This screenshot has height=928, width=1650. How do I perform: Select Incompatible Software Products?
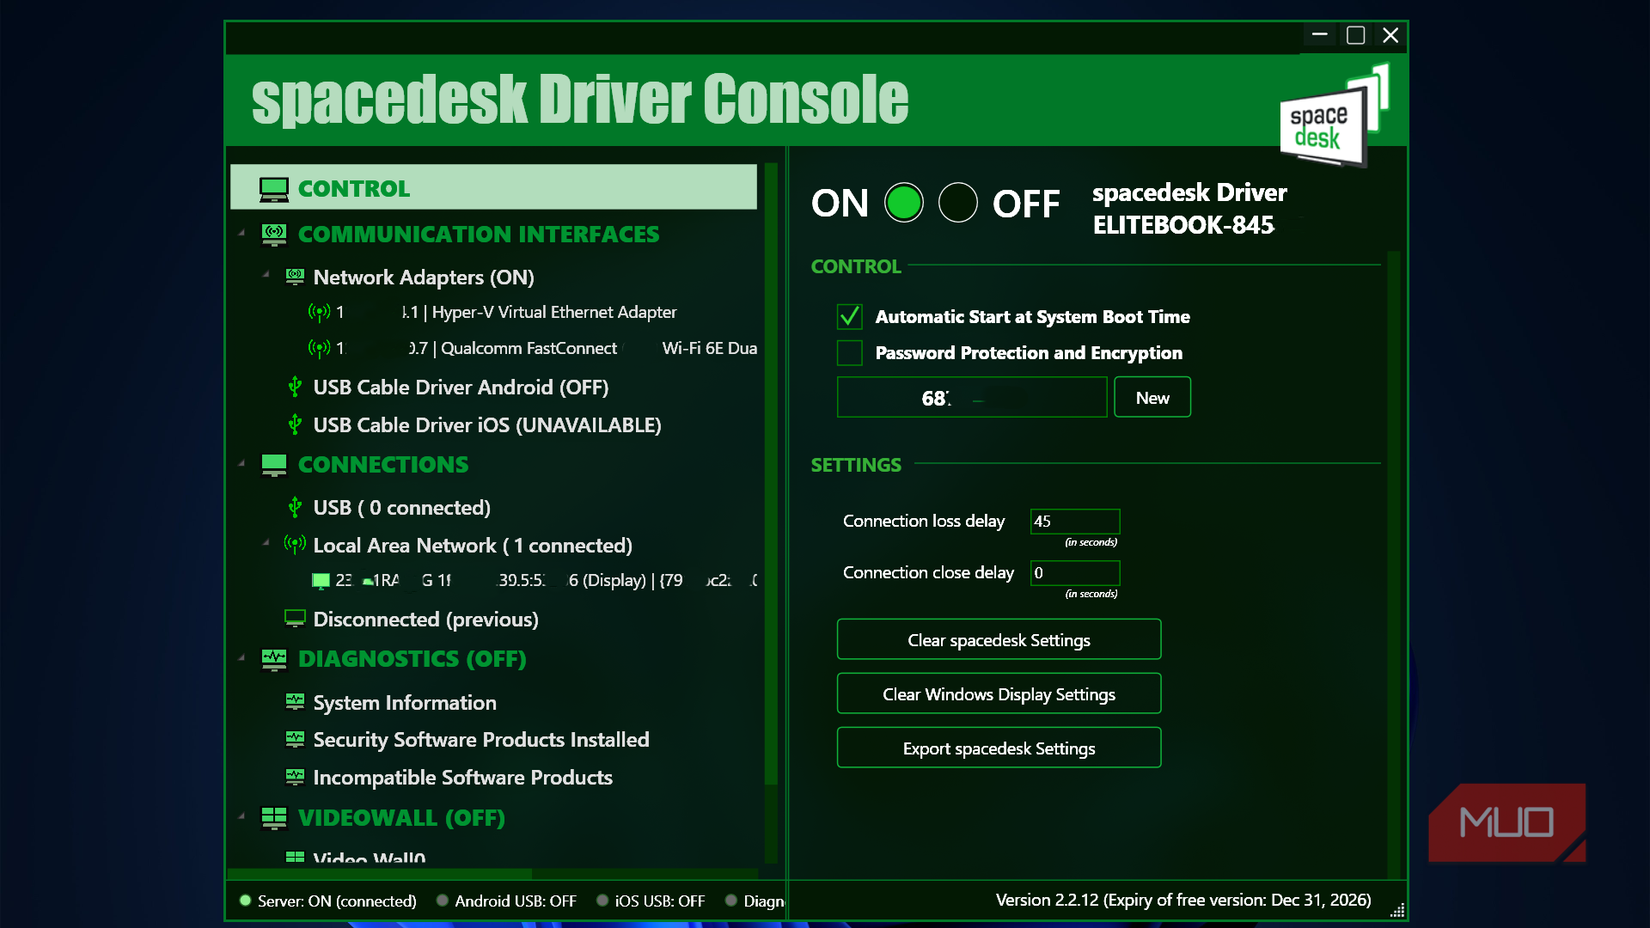click(462, 777)
